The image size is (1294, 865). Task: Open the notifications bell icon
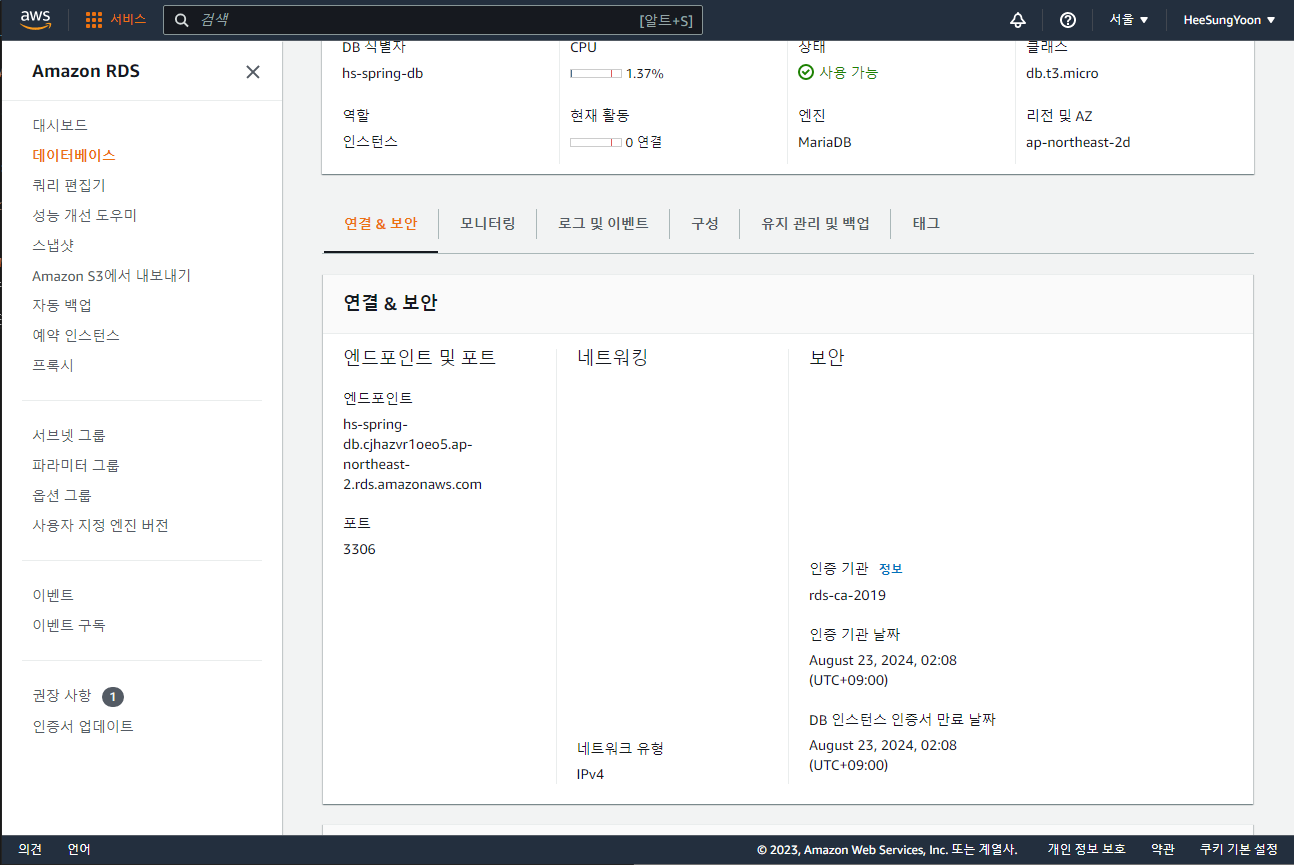[x=1018, y=20]
